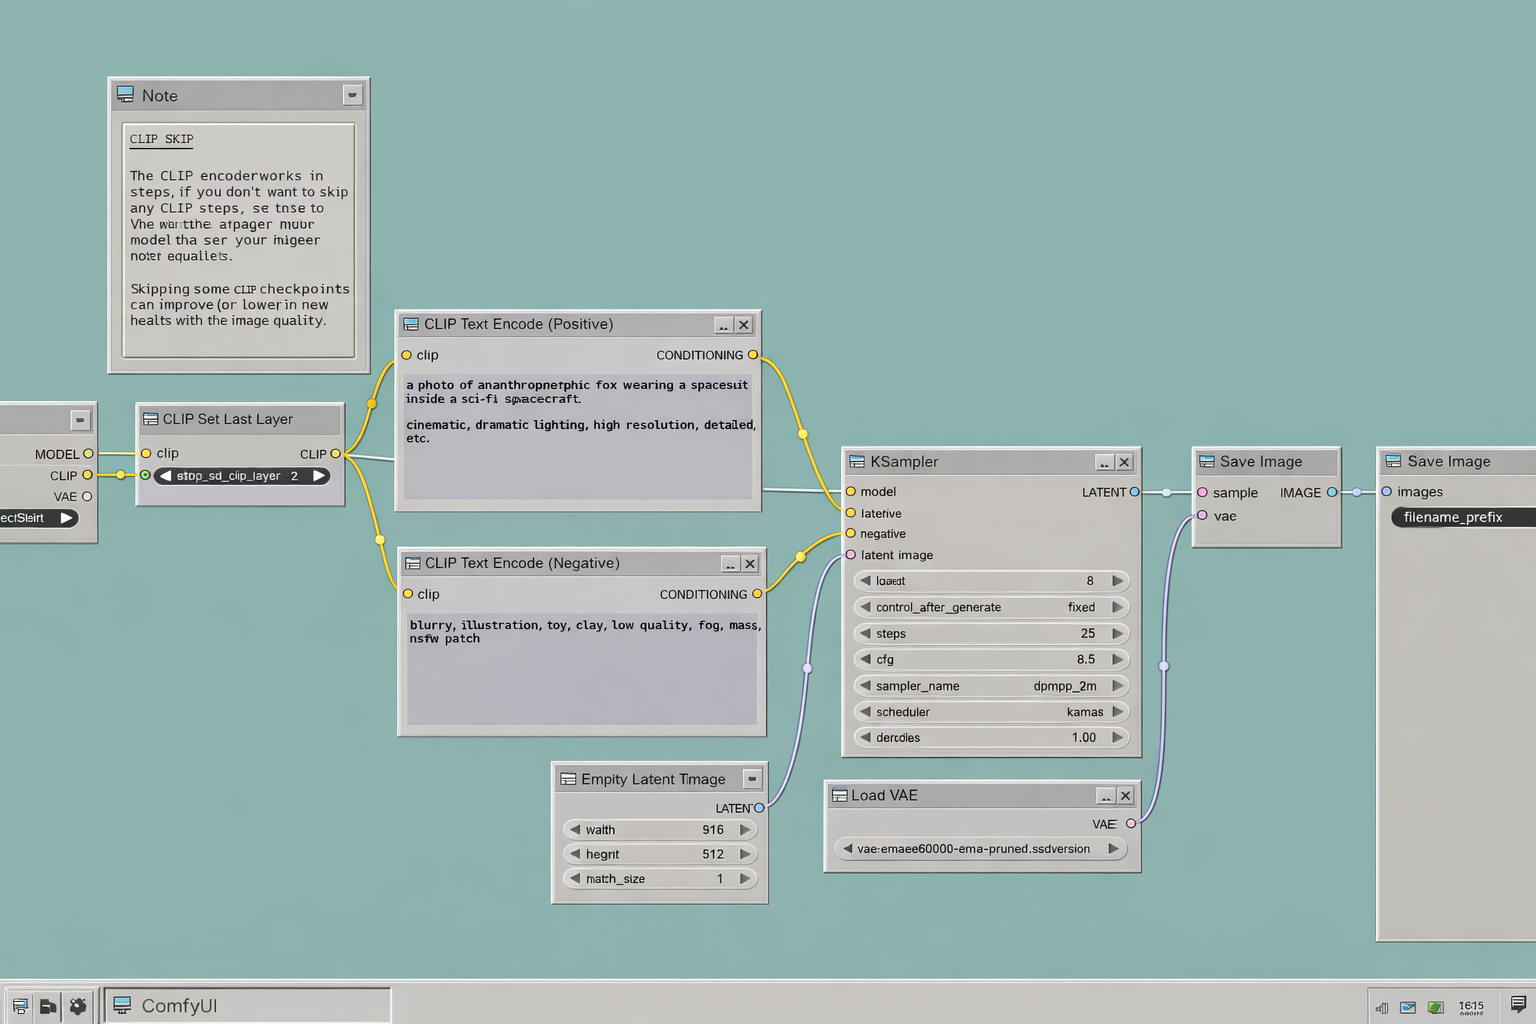
Task: Click the CONDITIONING output socket on the Negative encoder
Action: pyautogui.click(x=757, y=594)
